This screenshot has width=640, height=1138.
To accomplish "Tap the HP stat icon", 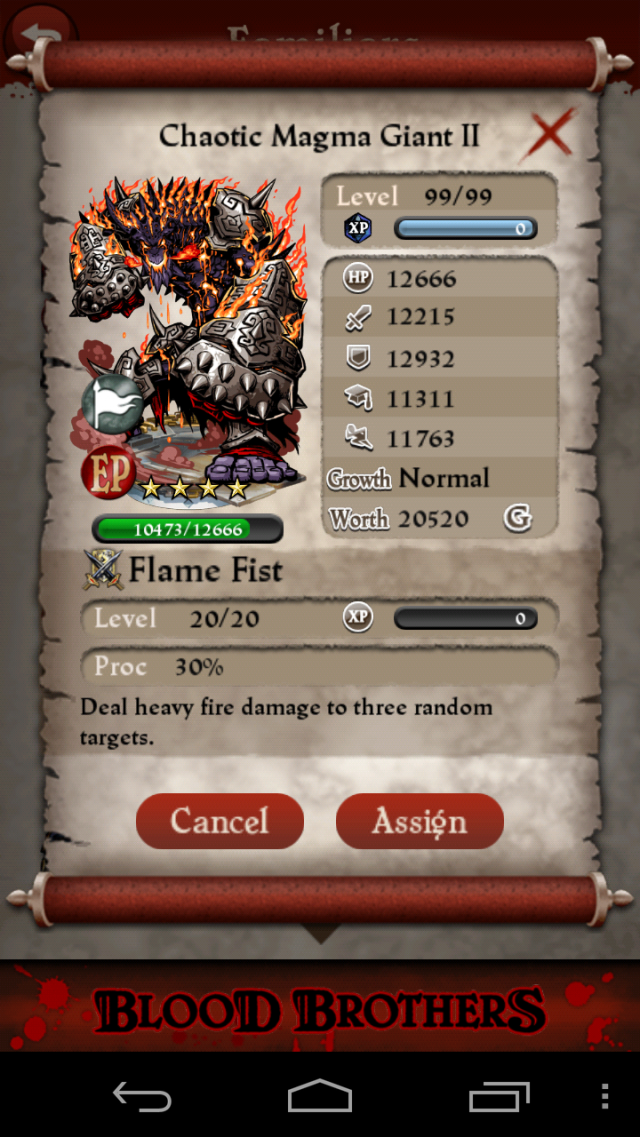I will point(358,278).
